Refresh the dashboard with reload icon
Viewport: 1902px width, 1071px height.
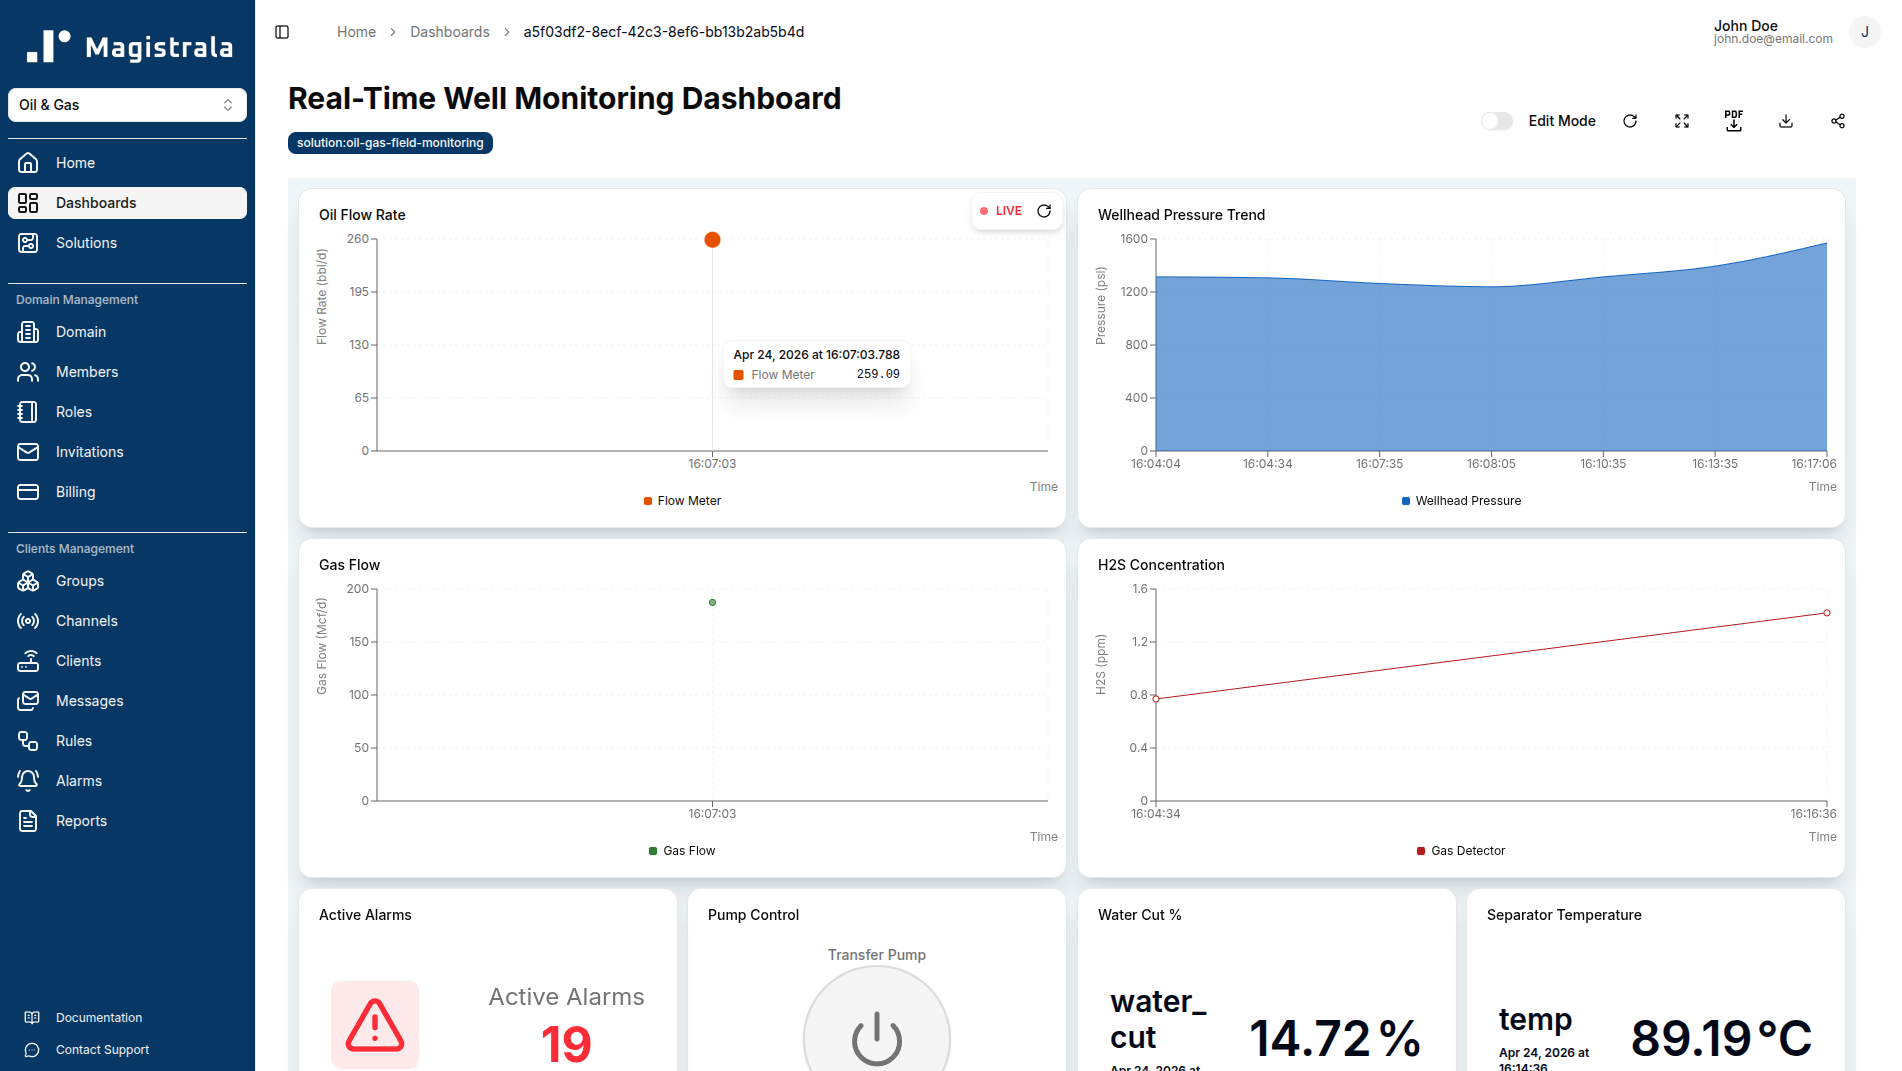(x=1630, y=121)
